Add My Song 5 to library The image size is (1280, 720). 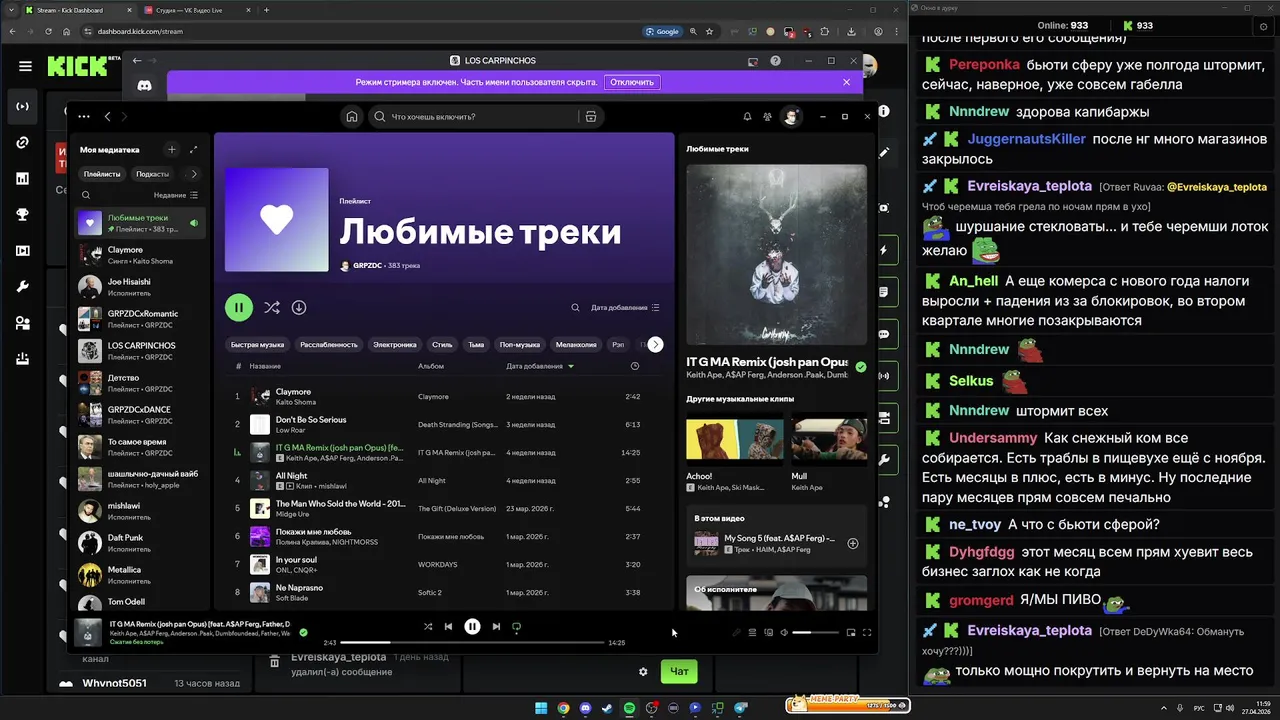click(x=853, y=544)
